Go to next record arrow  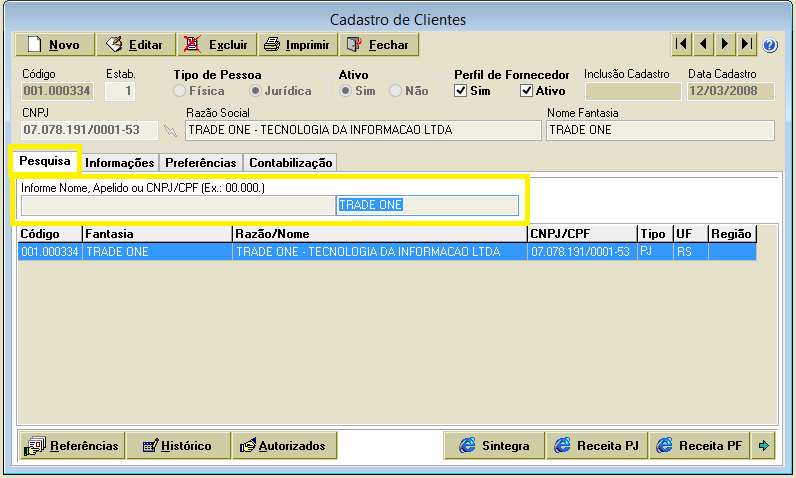point(725,45)
